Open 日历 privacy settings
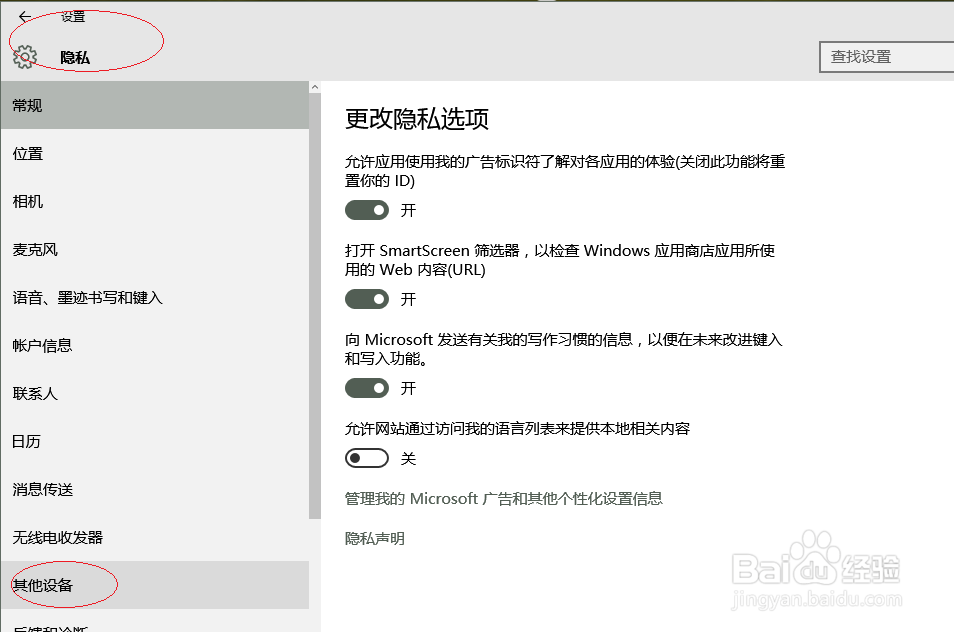 pos(155,442)
